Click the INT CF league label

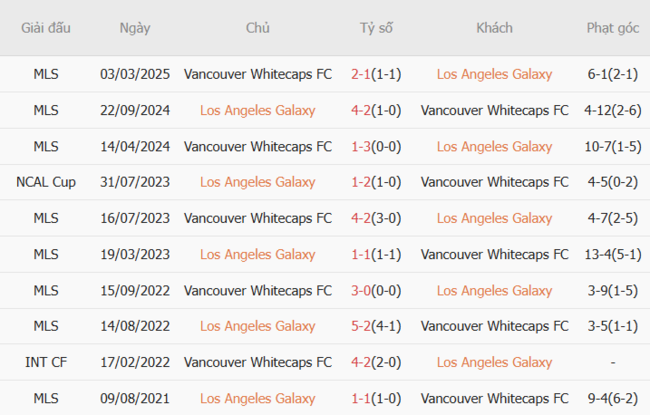[45, 362]
